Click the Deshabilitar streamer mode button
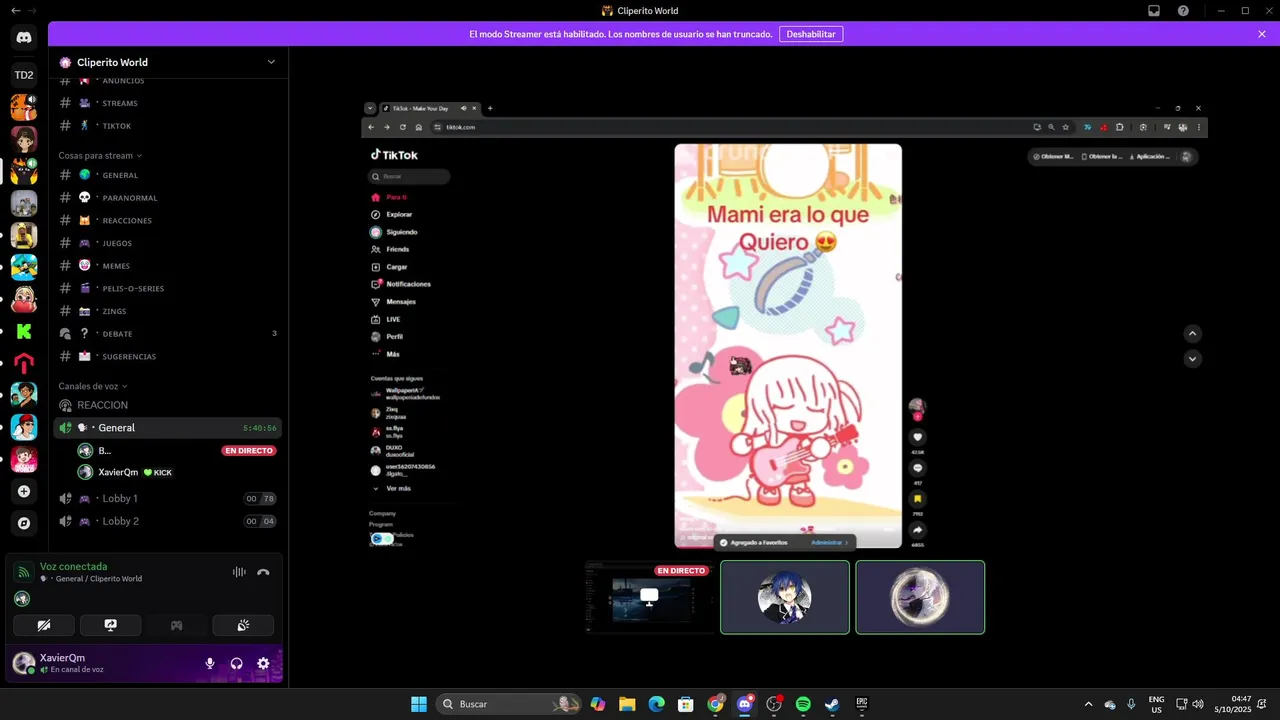 [x=811, y=34]
